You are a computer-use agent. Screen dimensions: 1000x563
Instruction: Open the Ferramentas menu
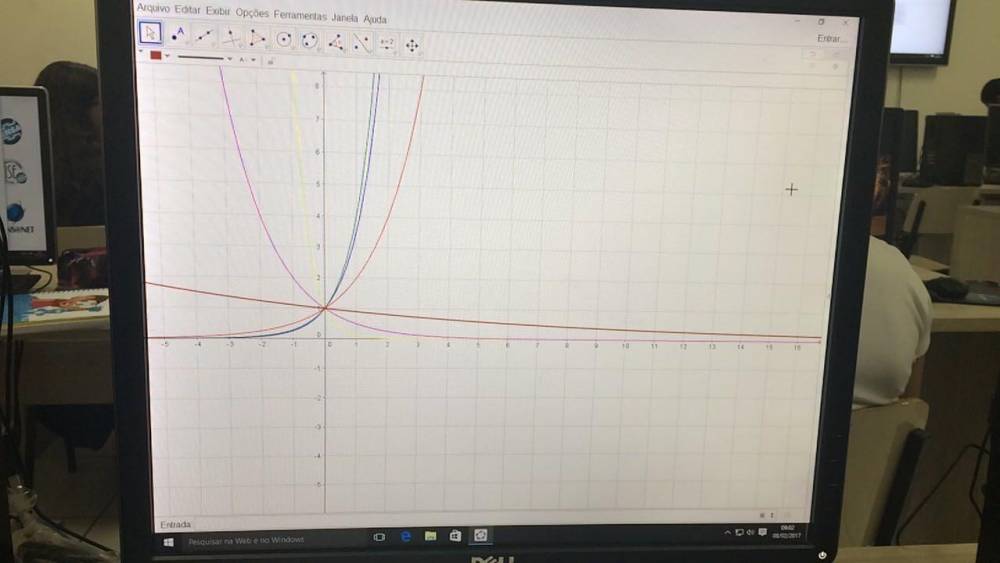point(300,16)
